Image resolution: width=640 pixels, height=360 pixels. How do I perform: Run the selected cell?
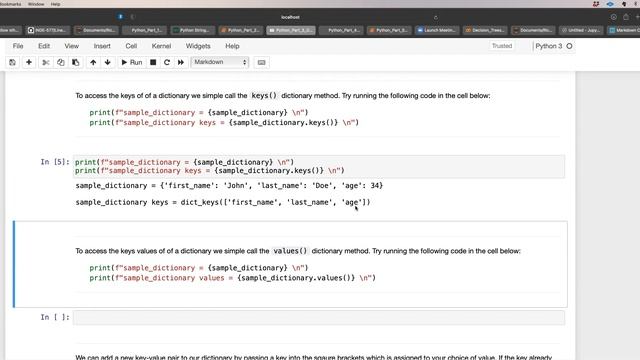click(x=131, y=62)
